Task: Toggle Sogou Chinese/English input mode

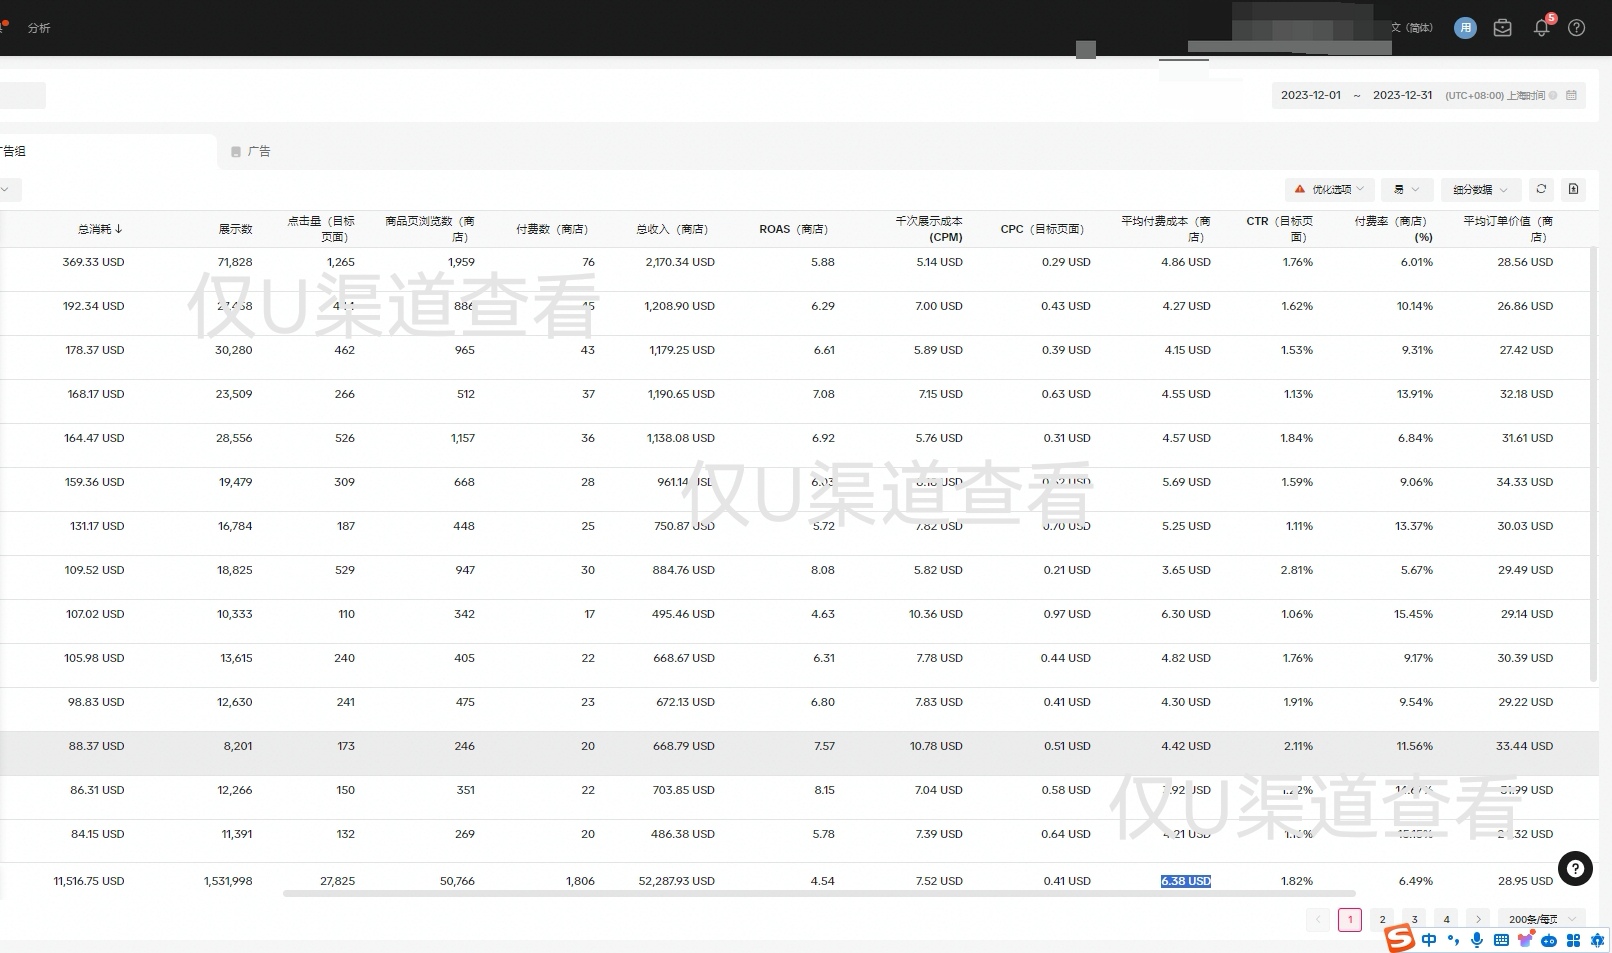Action: [1429, 940]
